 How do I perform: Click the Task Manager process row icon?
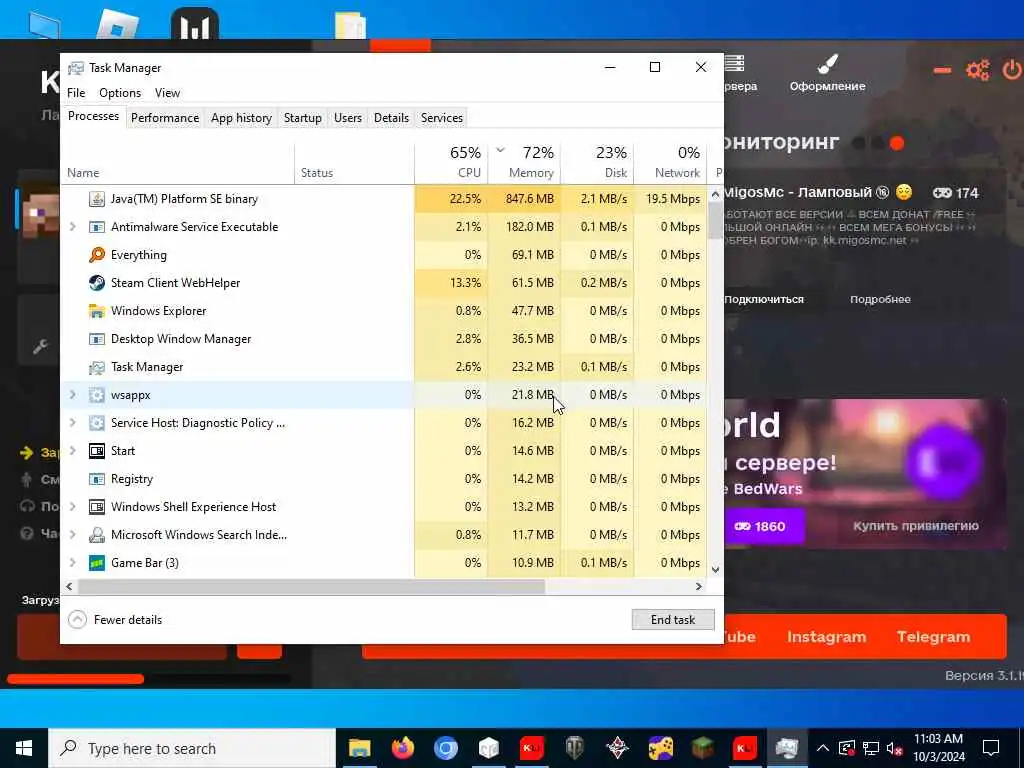tap(97, 367)
